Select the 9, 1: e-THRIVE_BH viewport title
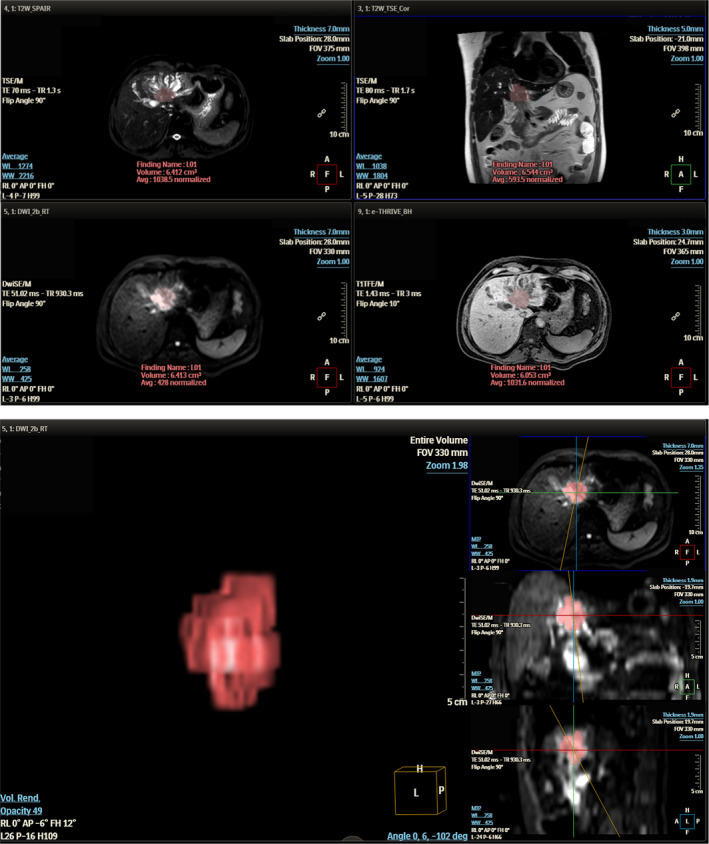This screenshot has height=844, width=709. pos(384,212)
